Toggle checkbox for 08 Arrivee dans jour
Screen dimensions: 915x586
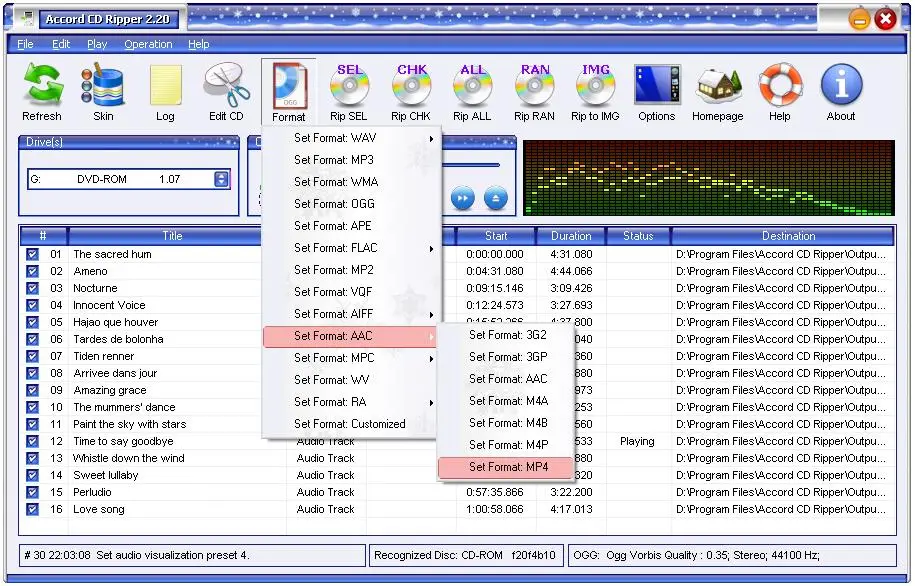(32, 374)
